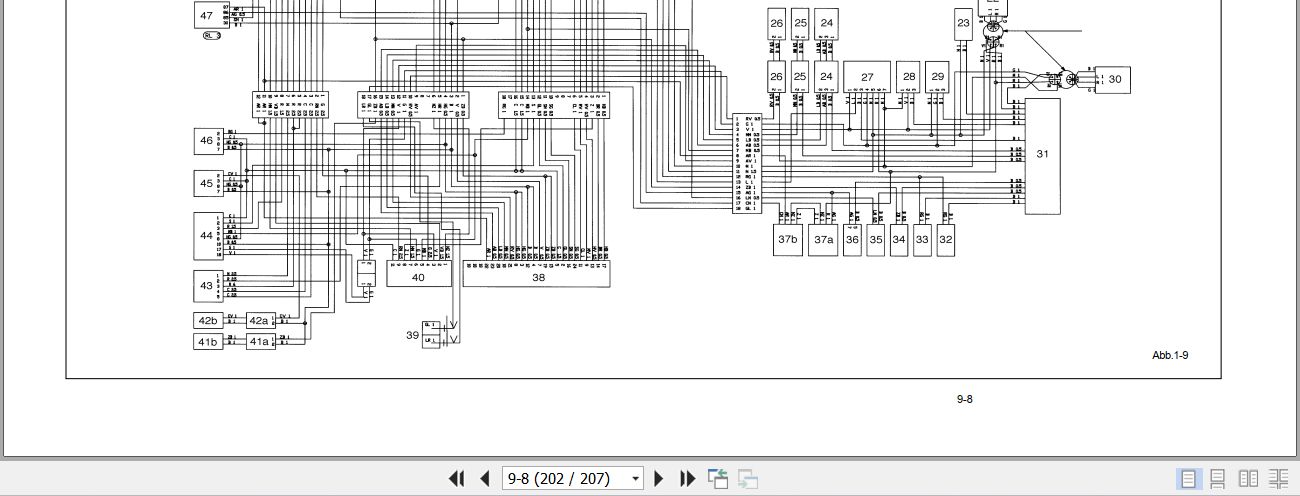
Task: Go to the next page
Action: tap(659, 479)
